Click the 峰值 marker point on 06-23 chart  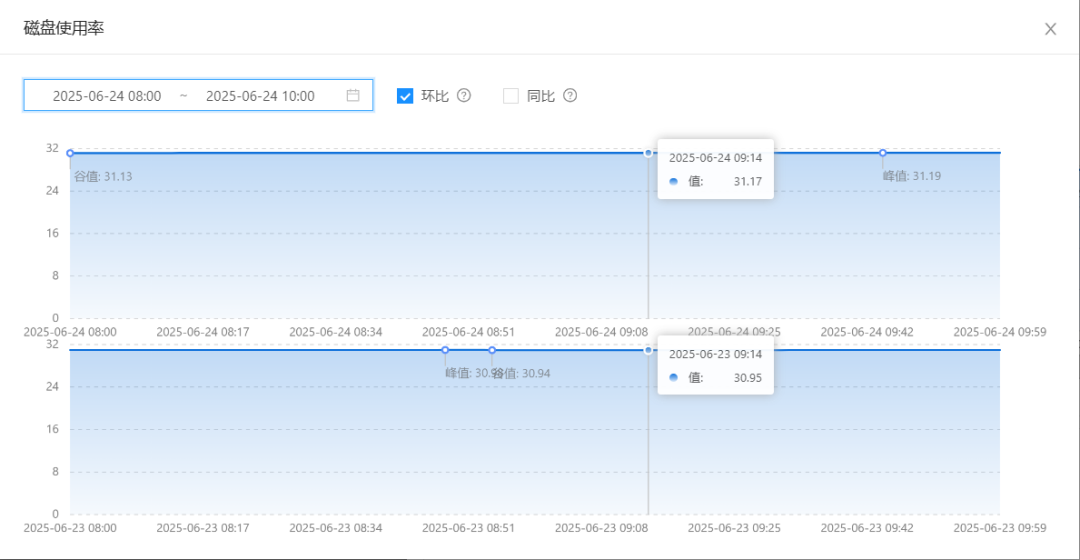click(x=445, y=350)
